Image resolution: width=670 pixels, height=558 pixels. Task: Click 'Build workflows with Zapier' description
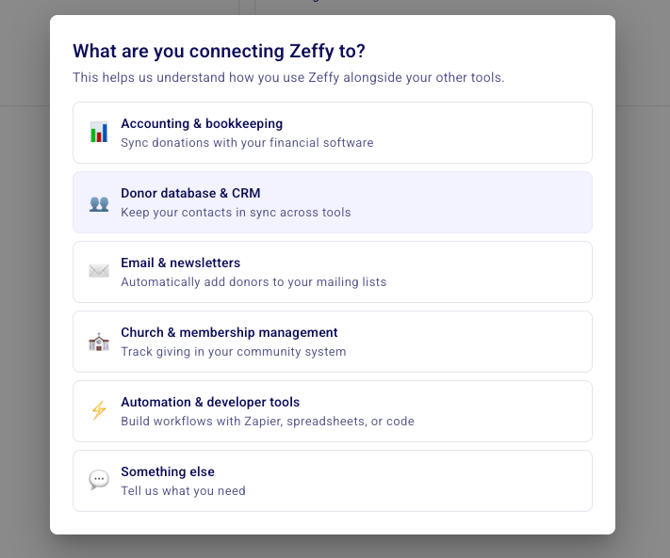[267, 421]
